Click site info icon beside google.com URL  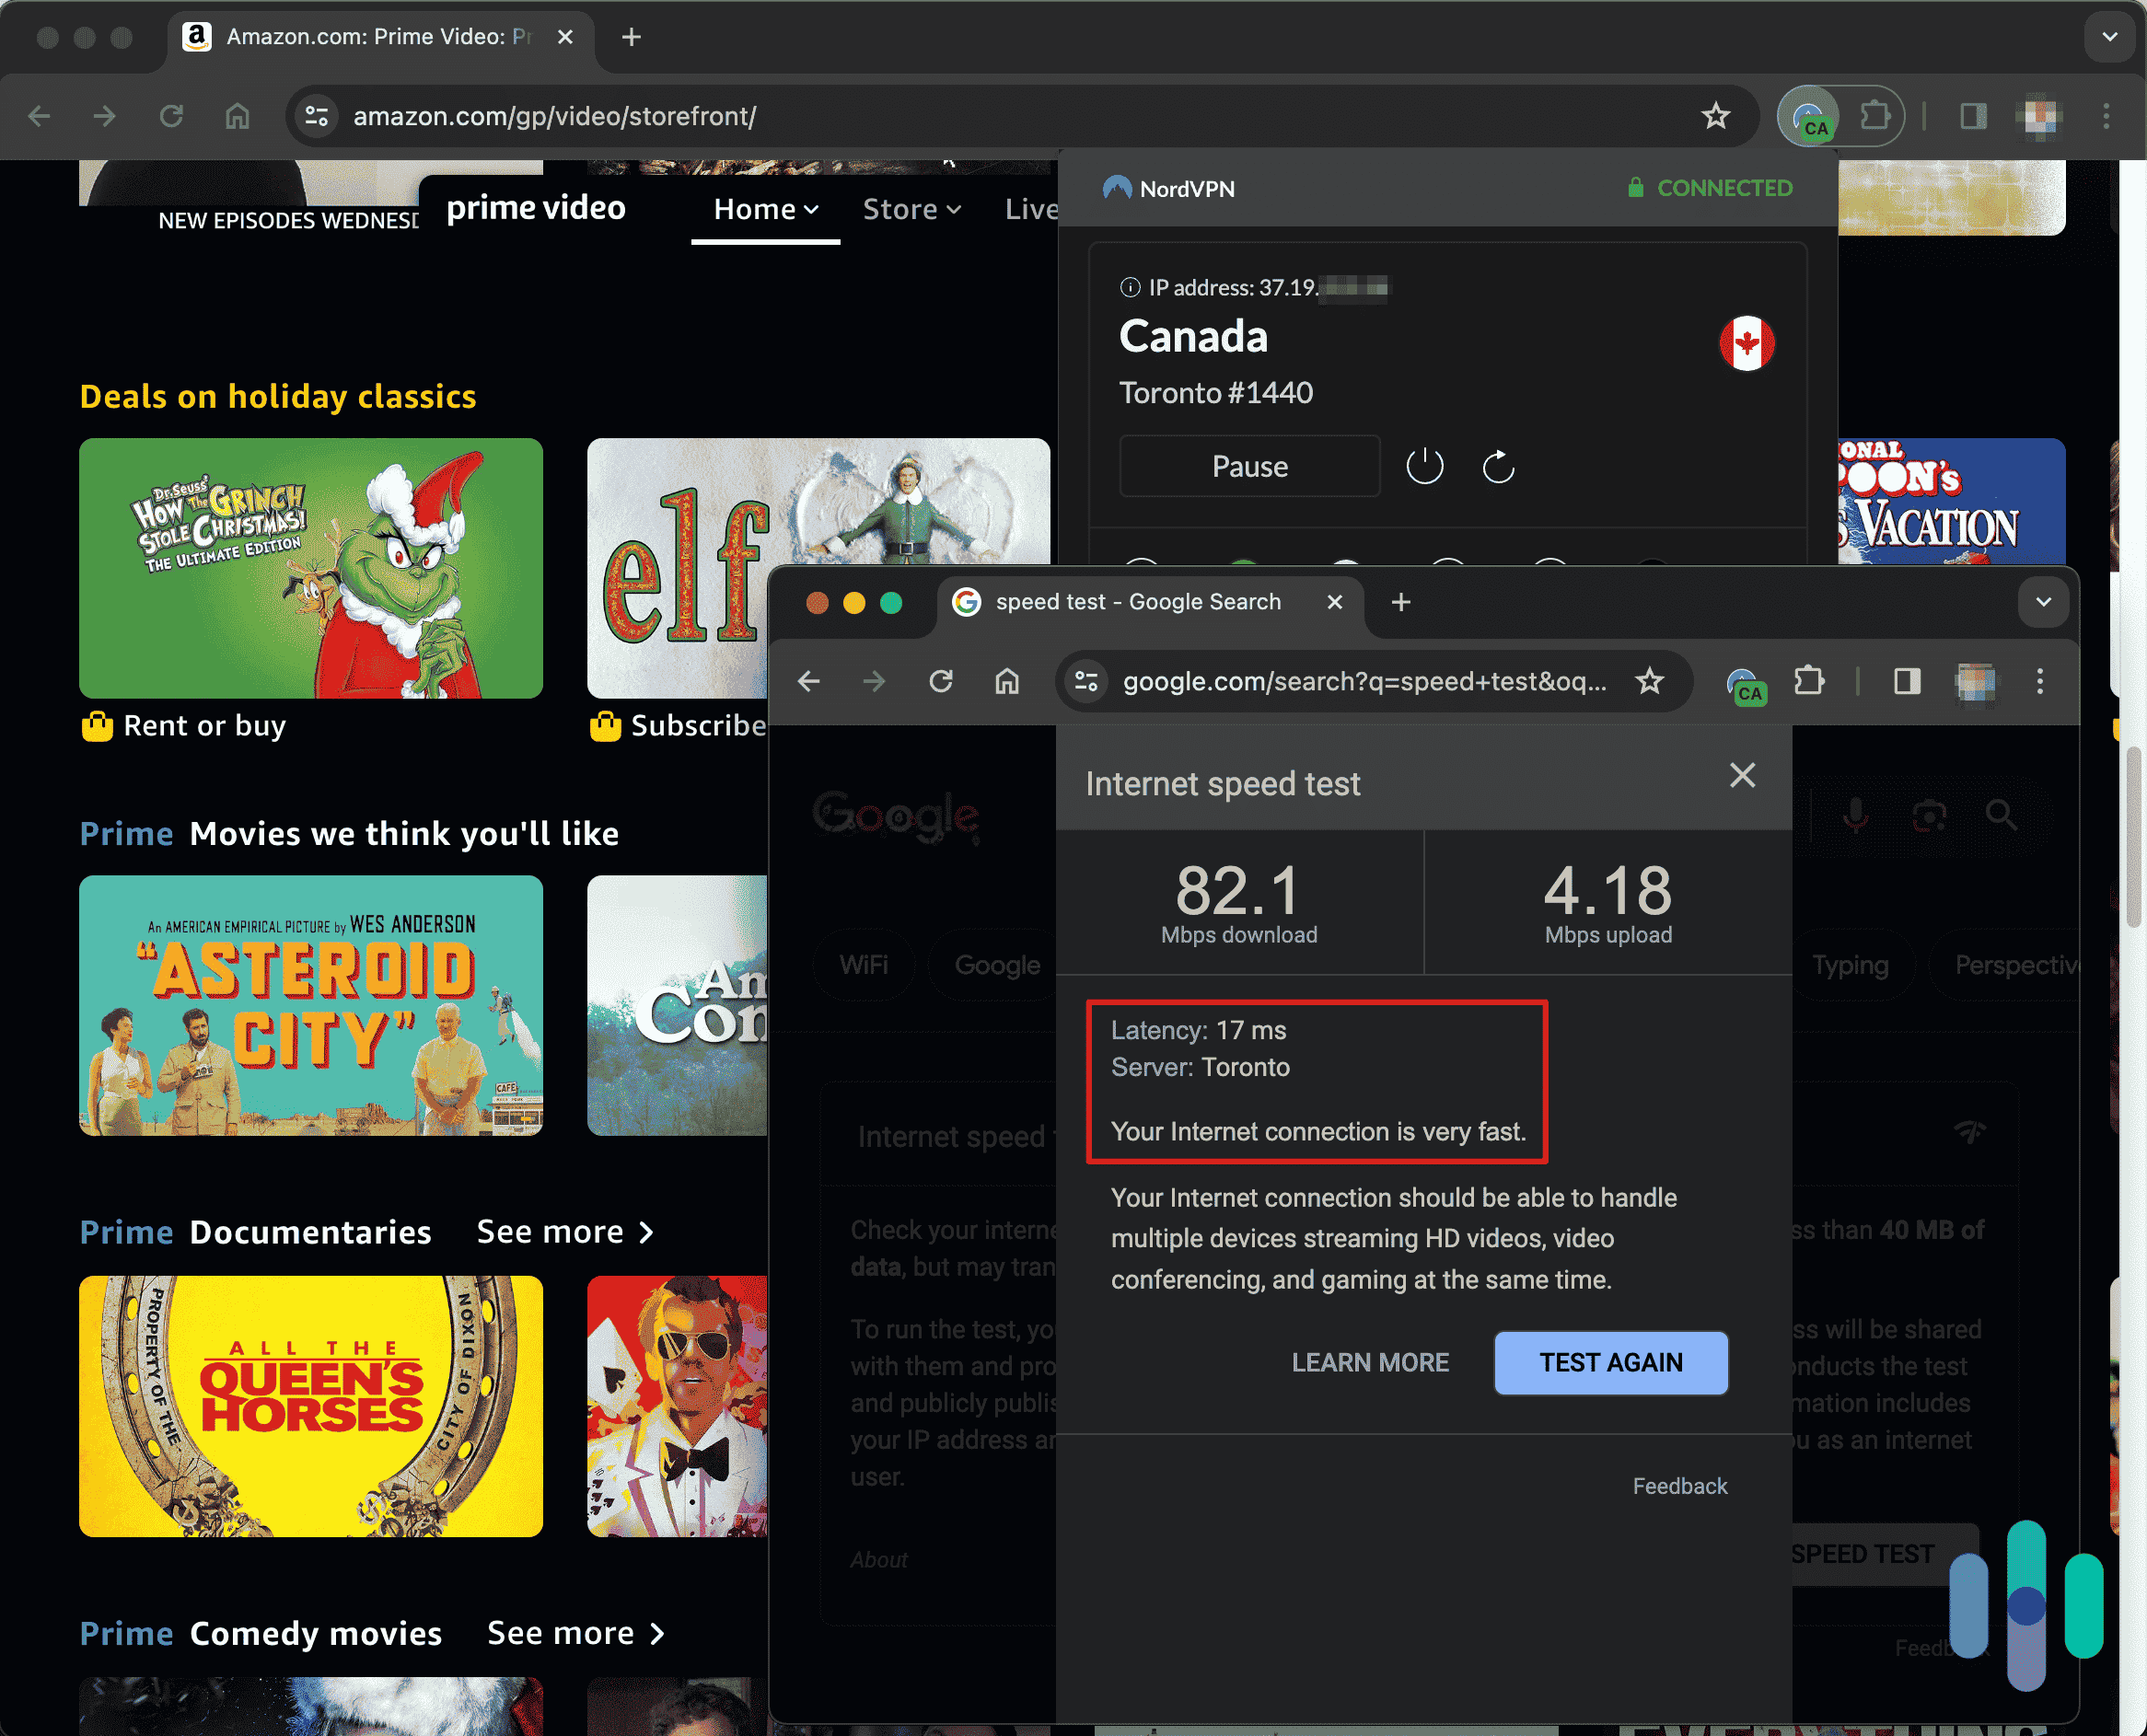(x=1087, y=681)
